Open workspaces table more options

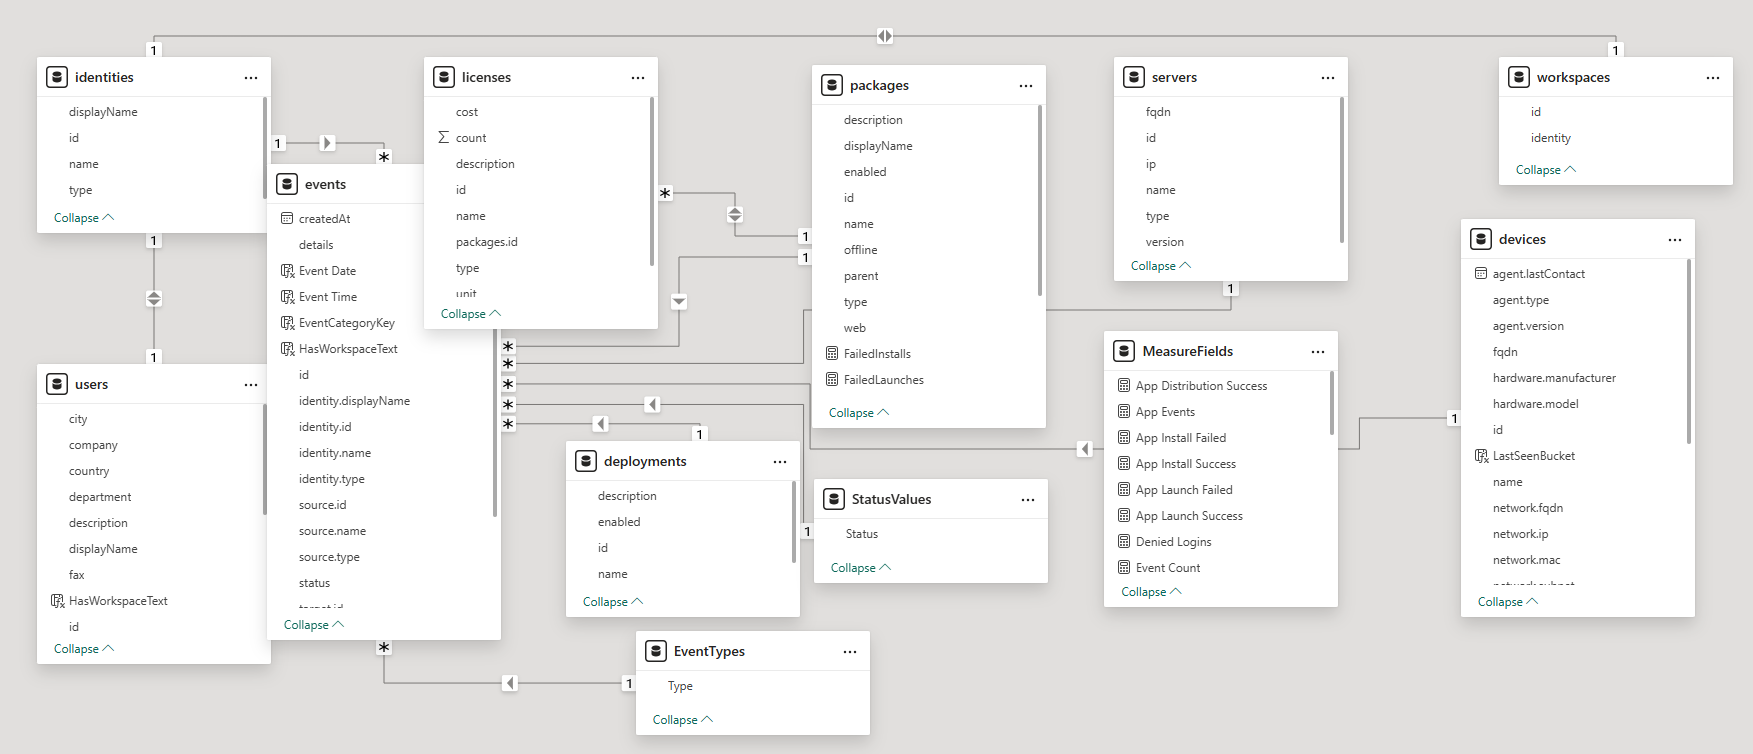(1712, 78)
